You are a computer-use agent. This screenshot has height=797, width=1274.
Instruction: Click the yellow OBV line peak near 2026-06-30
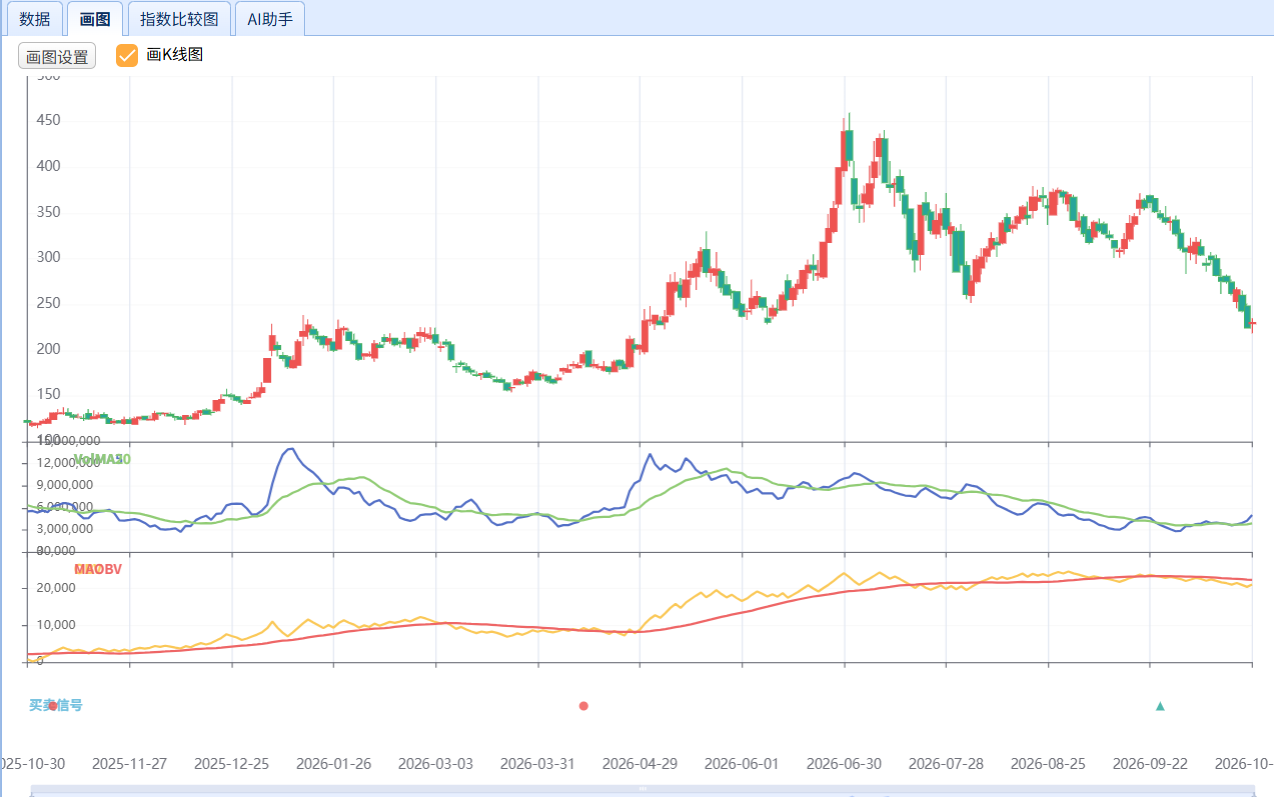tap(844, 573)
